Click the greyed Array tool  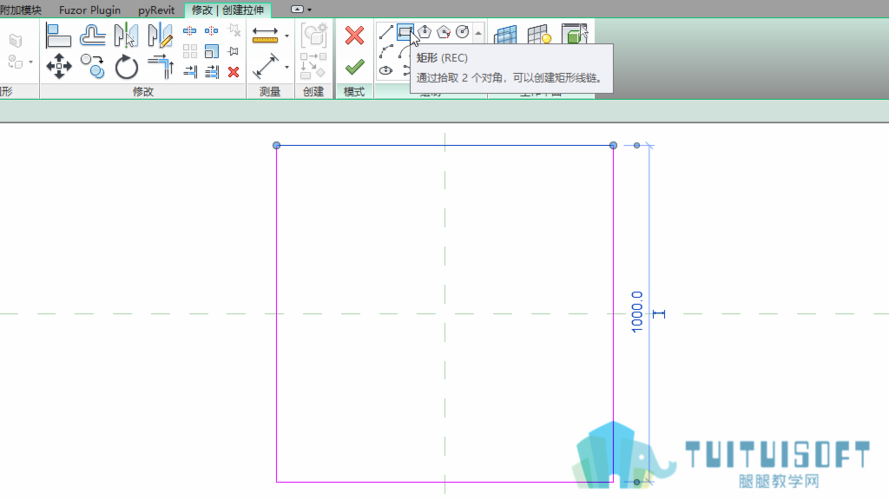pyautogui.click(x=190, y=52)
